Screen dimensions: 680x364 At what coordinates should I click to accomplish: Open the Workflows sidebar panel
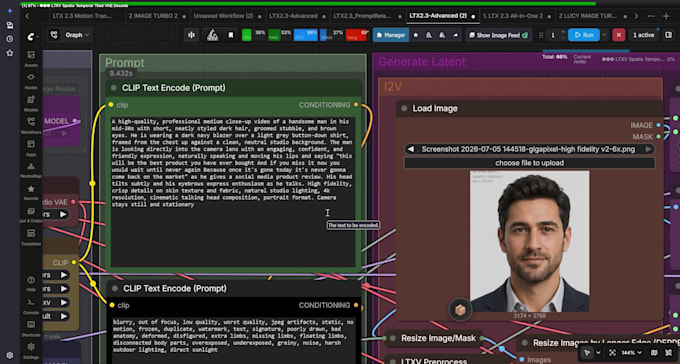pyautogui.click(x=31, y=125)
